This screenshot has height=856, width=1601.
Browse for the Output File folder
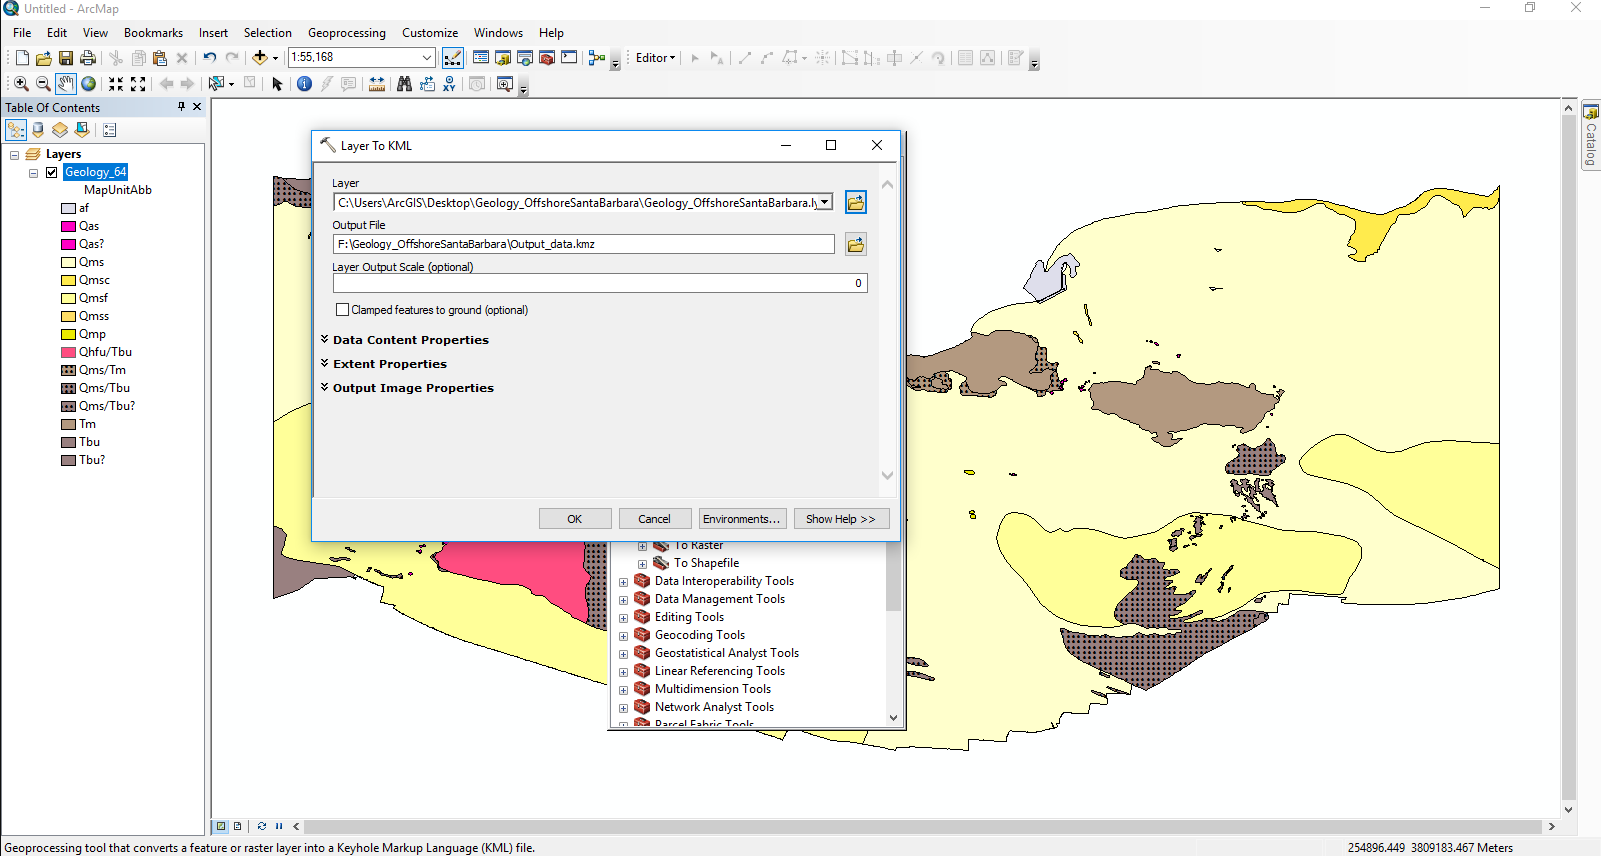pos(855,244)
